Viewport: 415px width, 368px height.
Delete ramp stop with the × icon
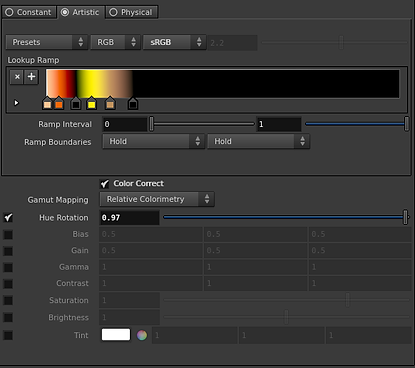point(17,77)
